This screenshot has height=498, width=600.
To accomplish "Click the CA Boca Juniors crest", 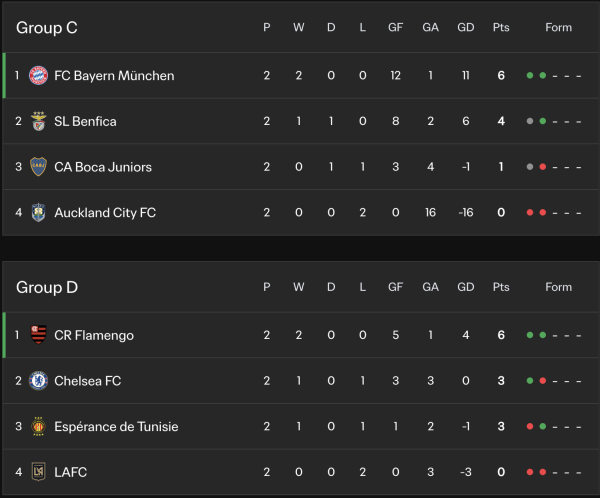I will coord(39,167).
